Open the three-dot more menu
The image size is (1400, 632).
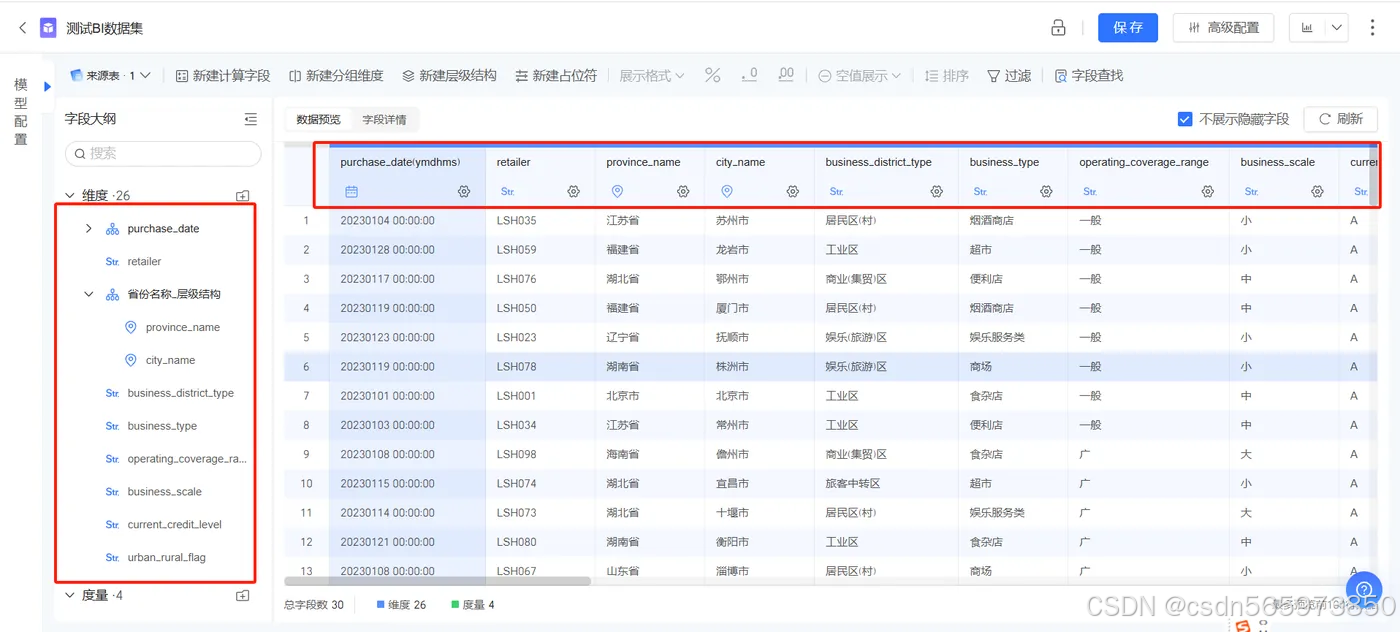pyautogui.click(x=1372, y=28)
